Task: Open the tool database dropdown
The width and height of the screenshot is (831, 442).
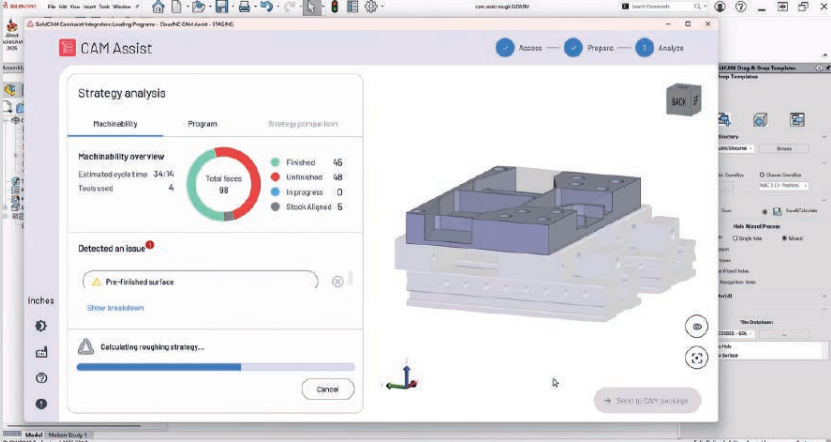Action: pos(735,333)
